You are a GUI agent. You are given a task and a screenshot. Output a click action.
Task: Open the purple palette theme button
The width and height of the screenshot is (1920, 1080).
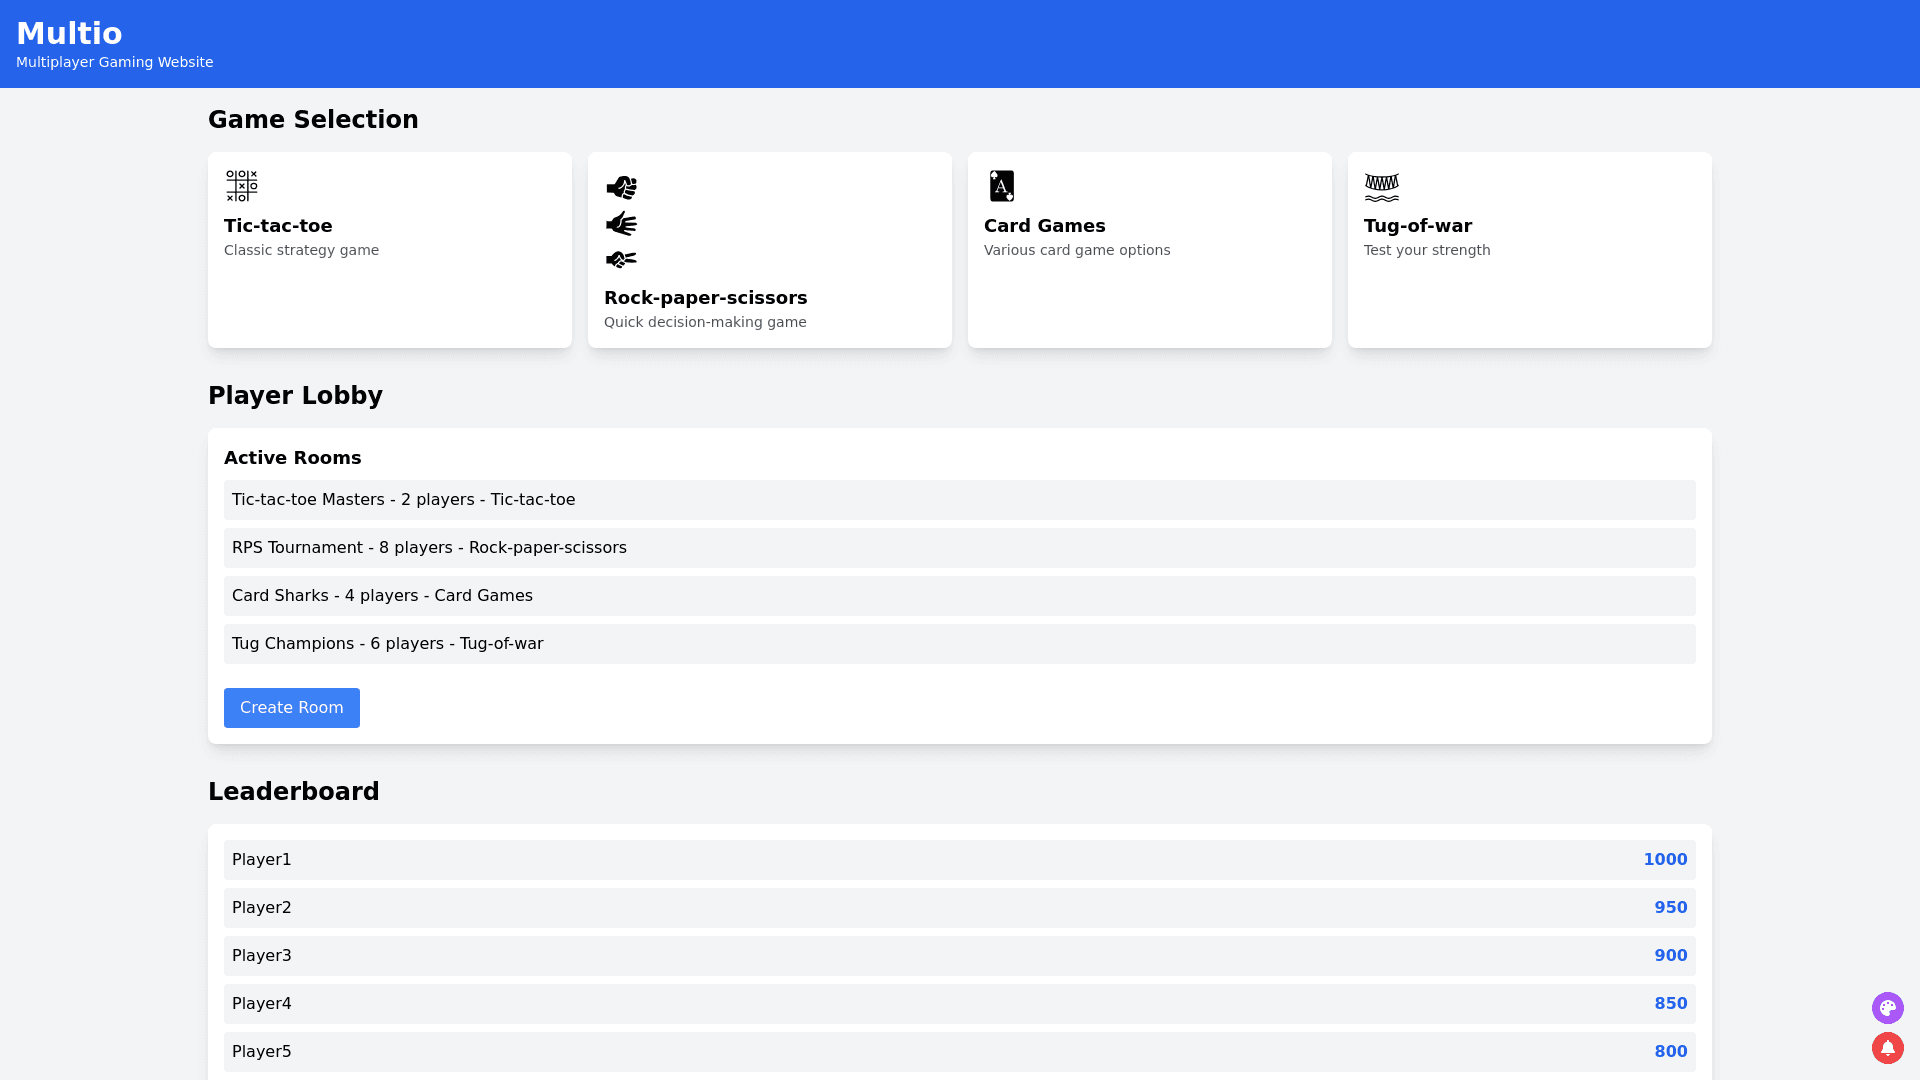[1887, 1007]
